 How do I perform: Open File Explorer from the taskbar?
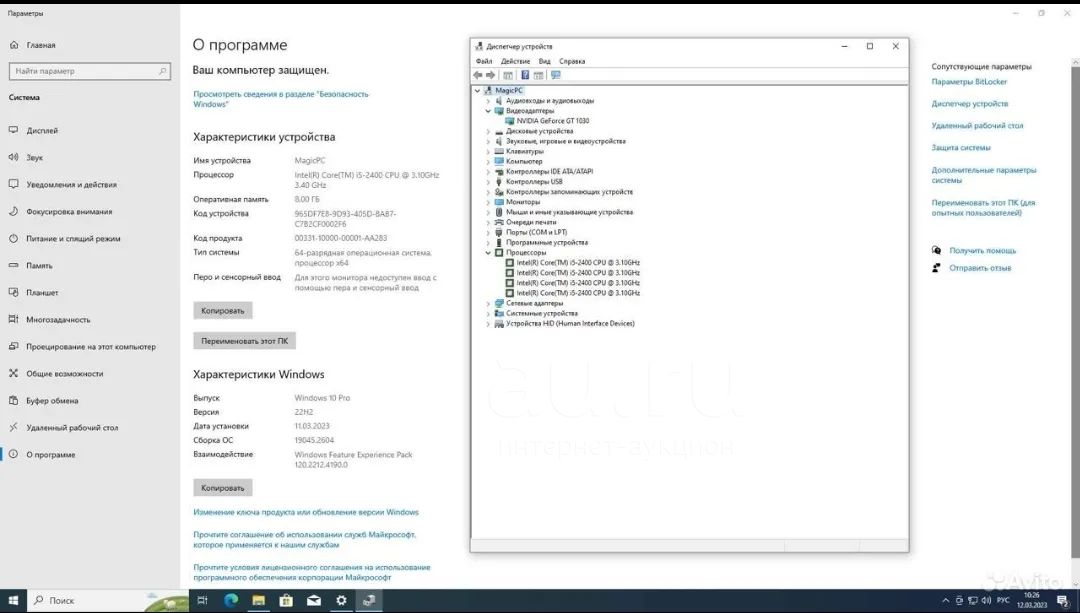pos(258,601)
